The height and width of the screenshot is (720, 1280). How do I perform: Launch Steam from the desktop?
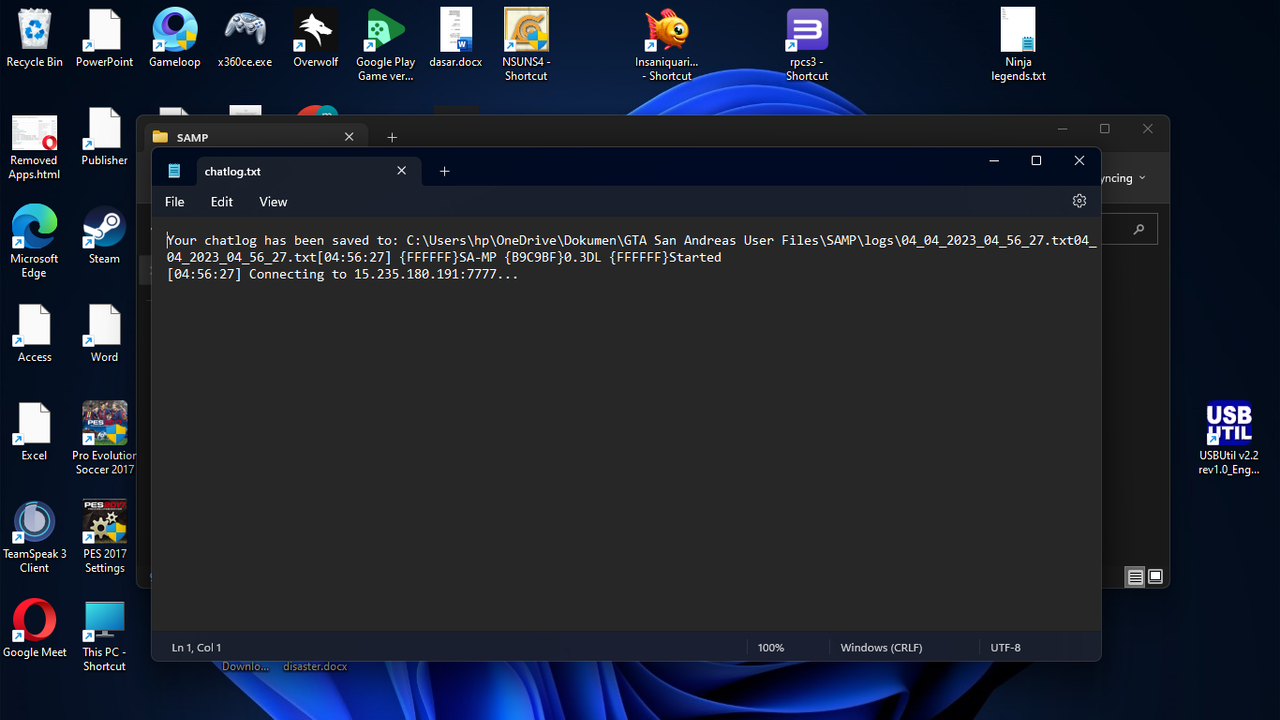coord(104,236)
